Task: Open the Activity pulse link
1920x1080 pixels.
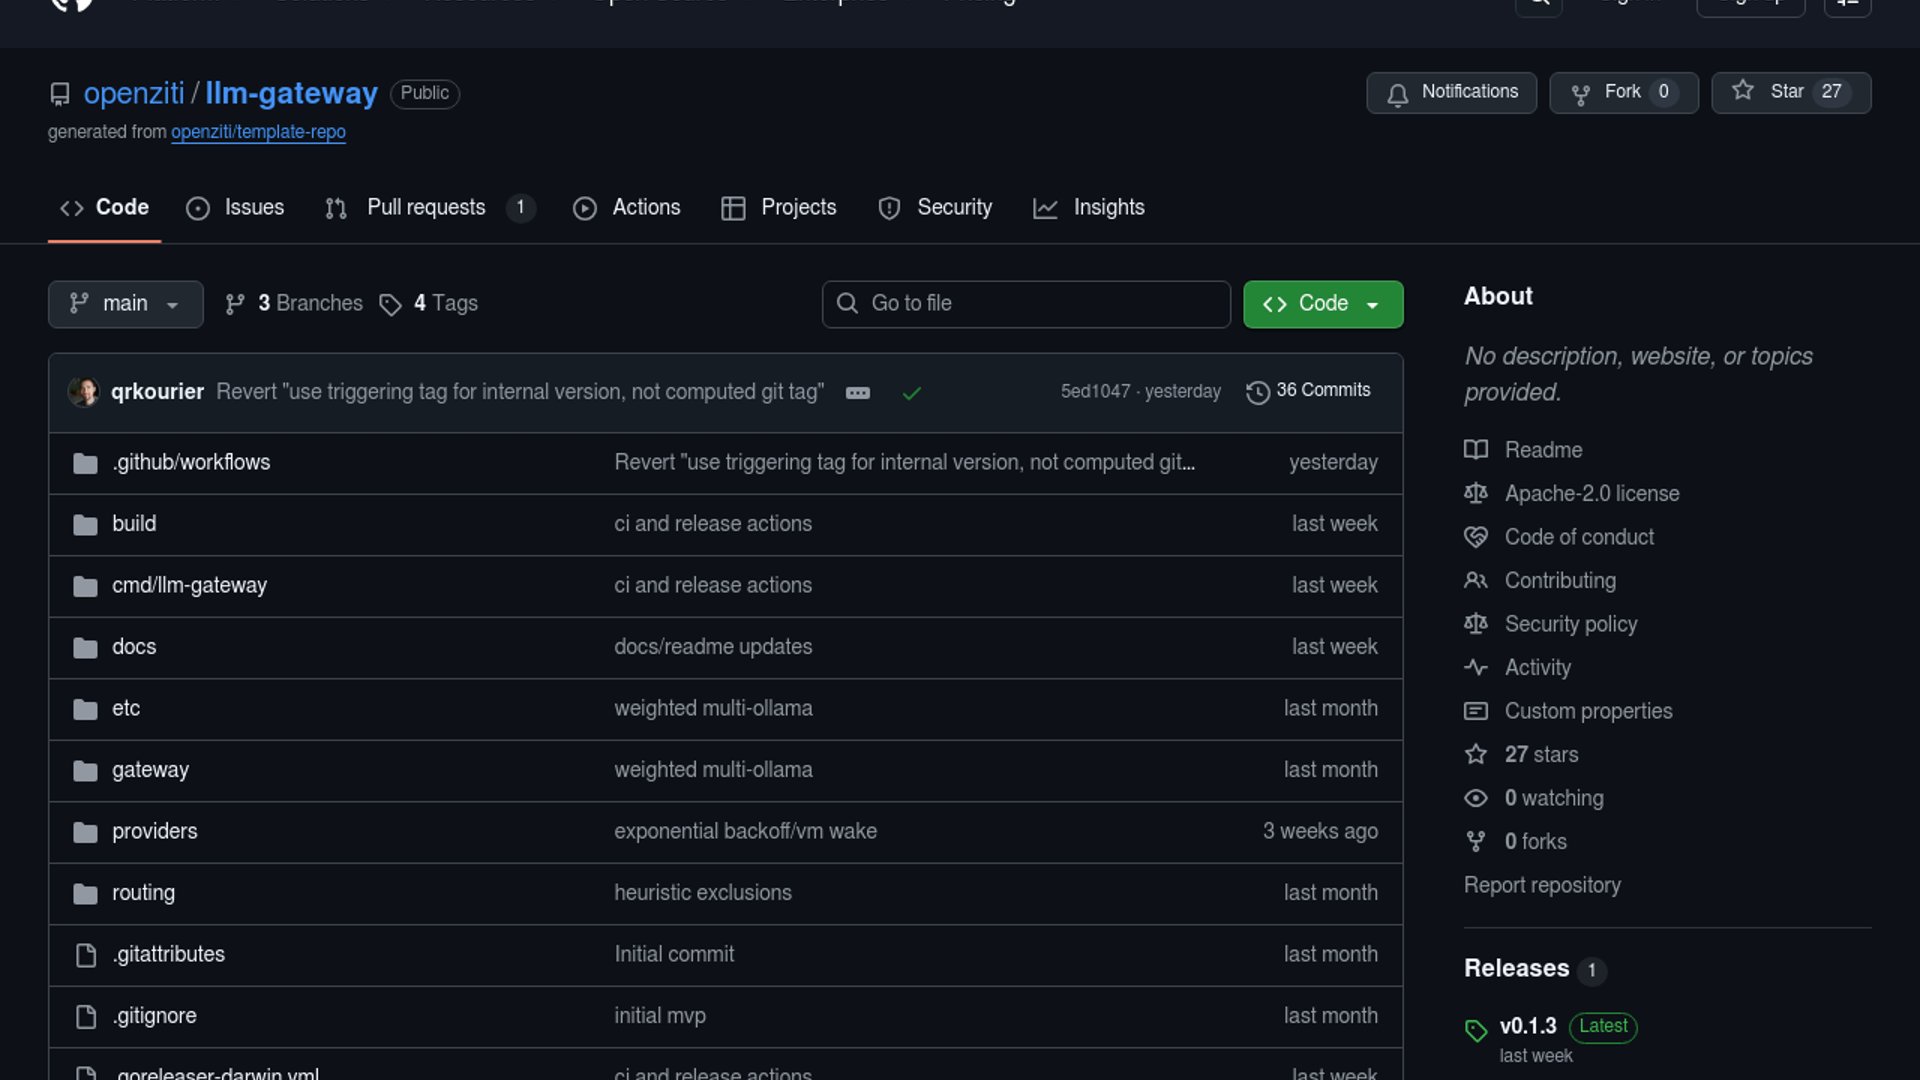Action: coord(1537,668)
